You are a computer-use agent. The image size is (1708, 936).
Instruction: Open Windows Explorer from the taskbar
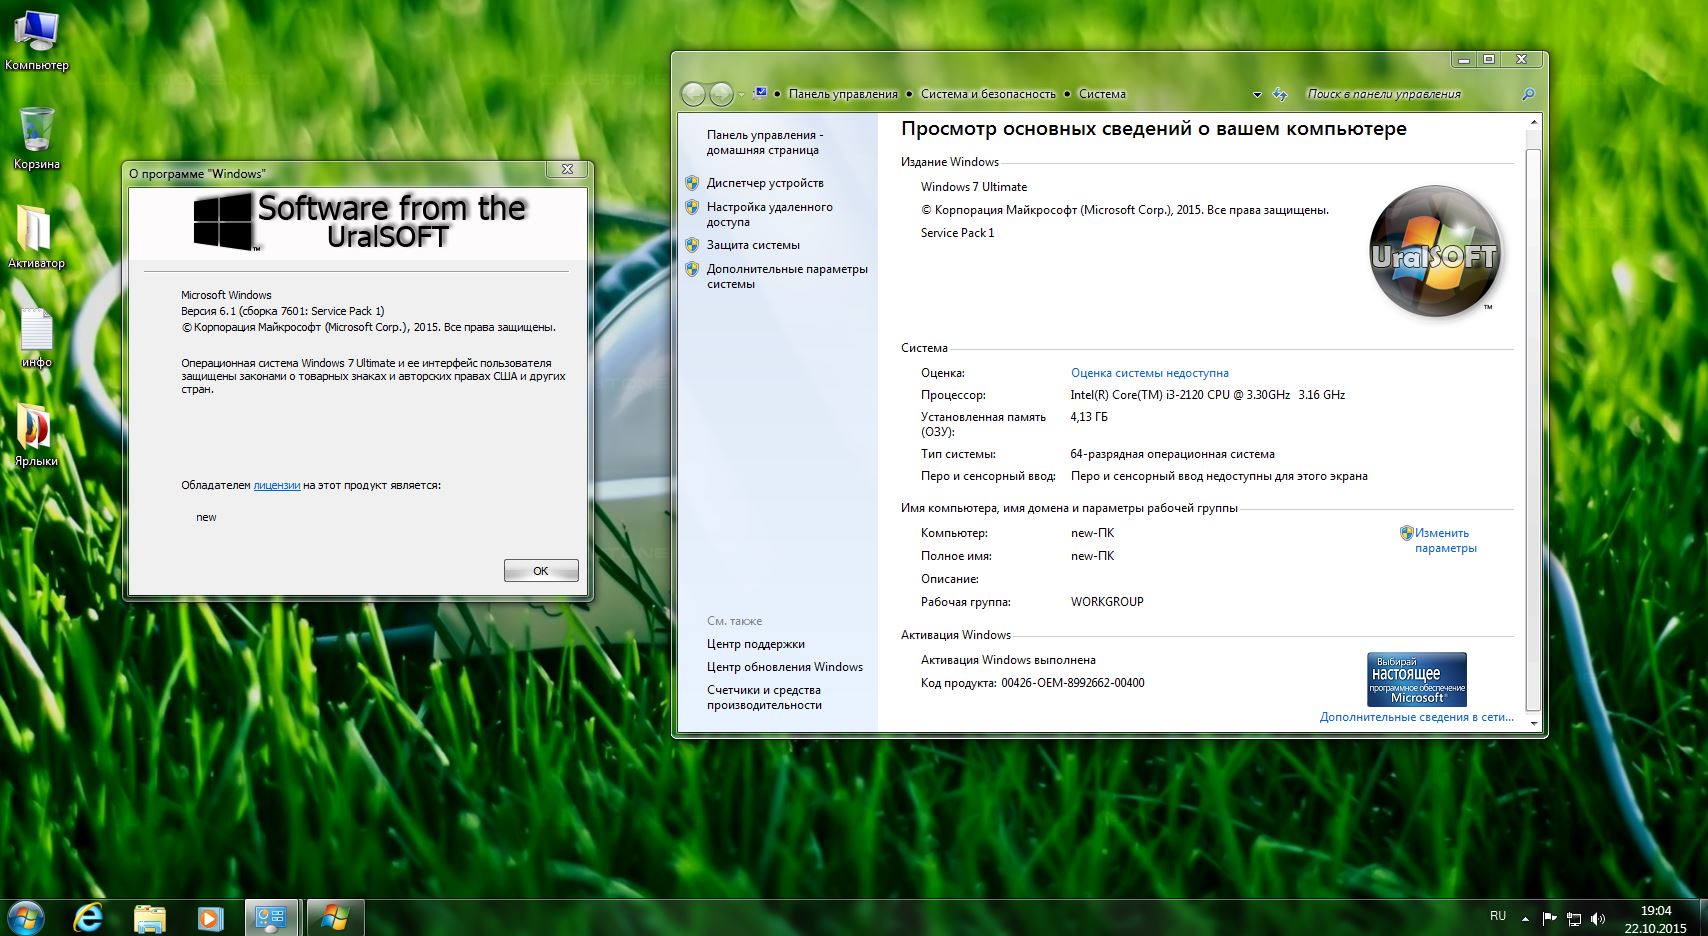point(150,918)
